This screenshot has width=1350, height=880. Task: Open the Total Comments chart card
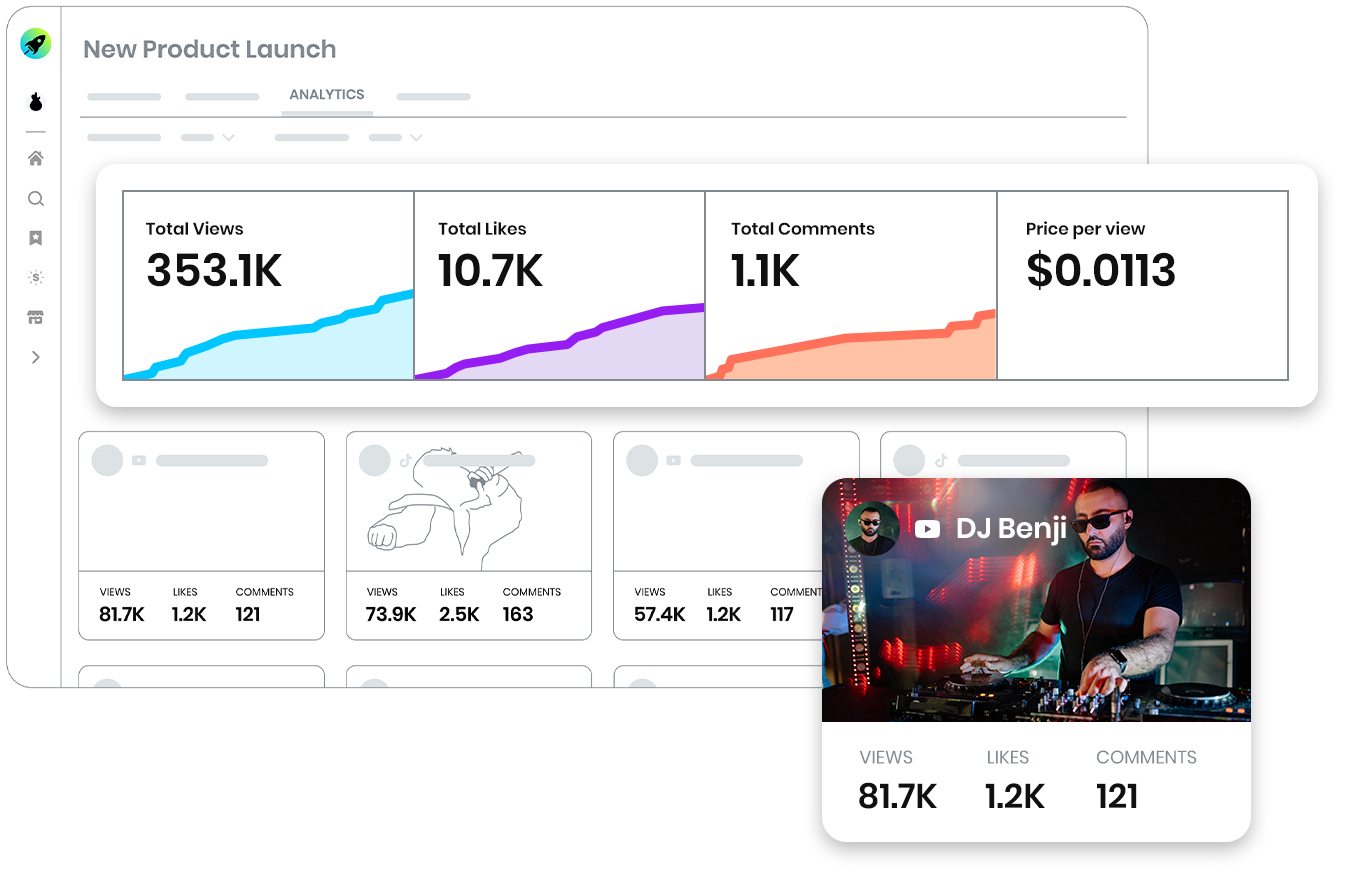851,286
